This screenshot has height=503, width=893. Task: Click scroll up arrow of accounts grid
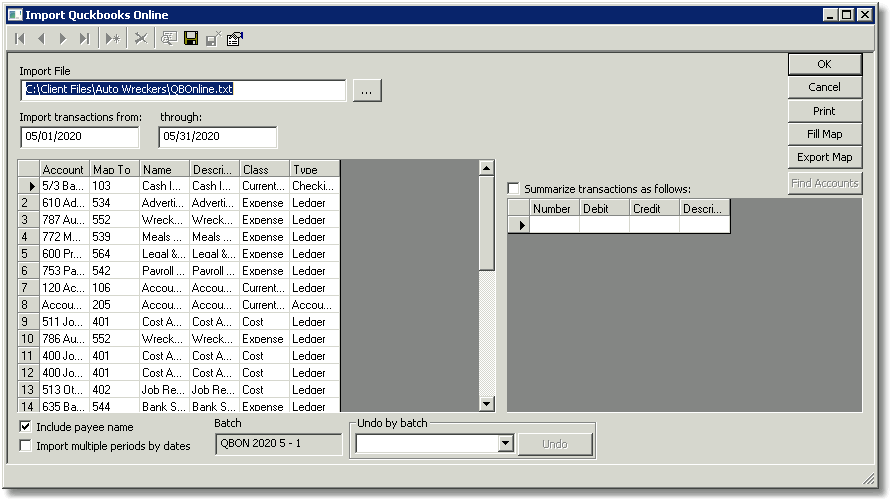(x=486, y=168)
